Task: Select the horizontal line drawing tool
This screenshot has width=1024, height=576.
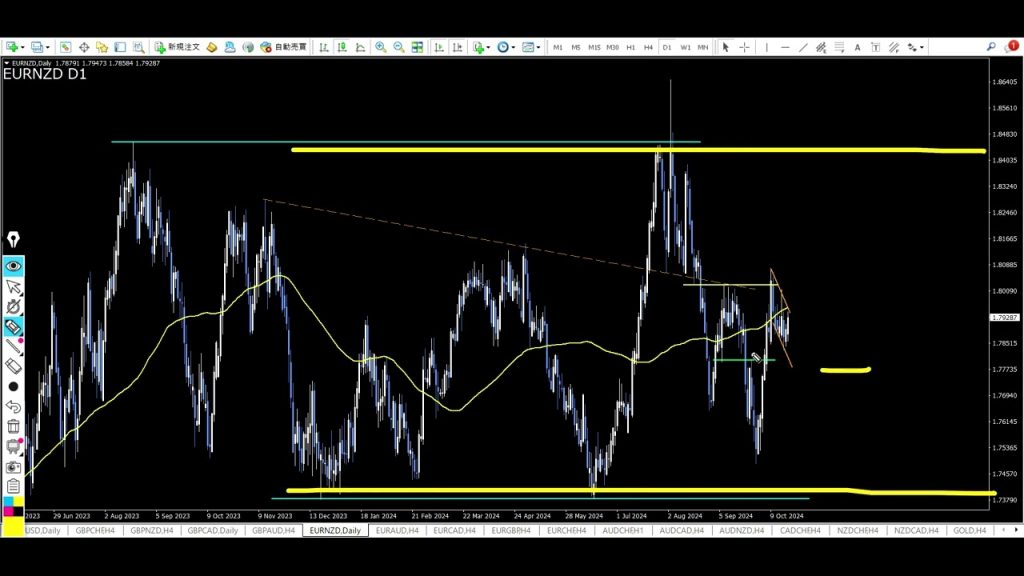Action: [785, 47]
